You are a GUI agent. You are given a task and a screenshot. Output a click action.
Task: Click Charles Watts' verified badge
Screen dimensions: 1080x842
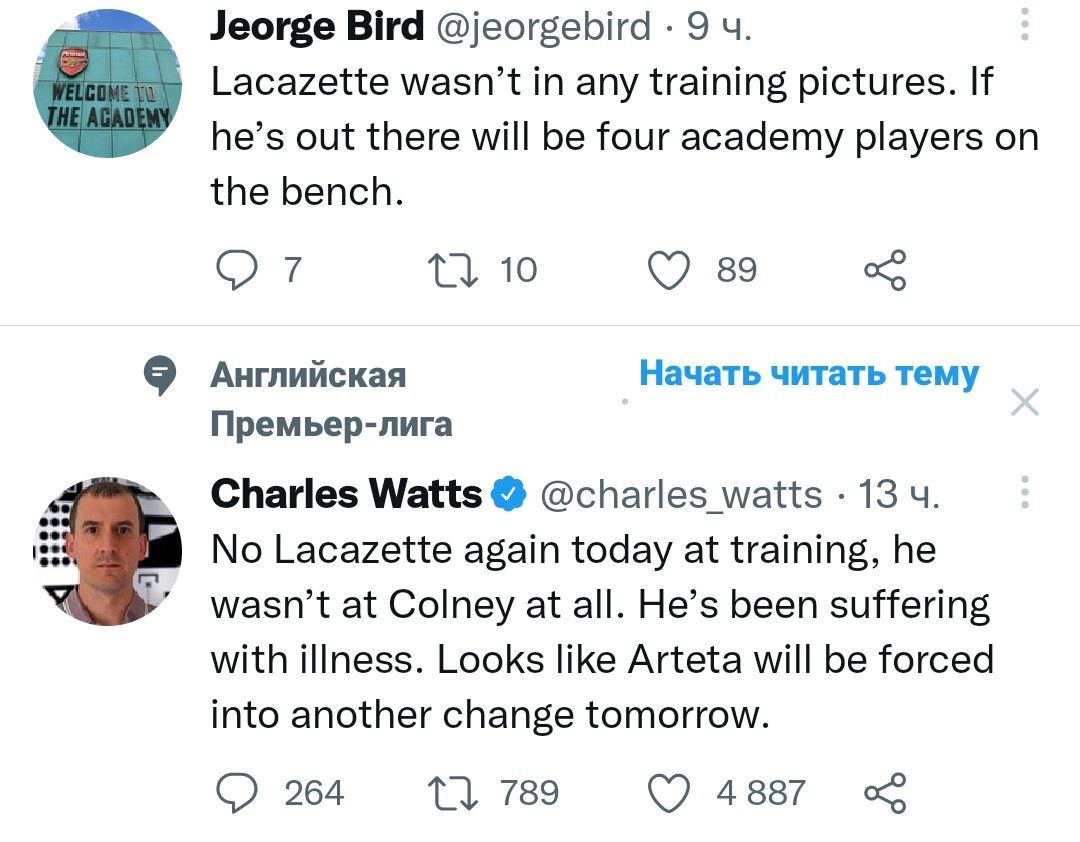pos(511,494)
